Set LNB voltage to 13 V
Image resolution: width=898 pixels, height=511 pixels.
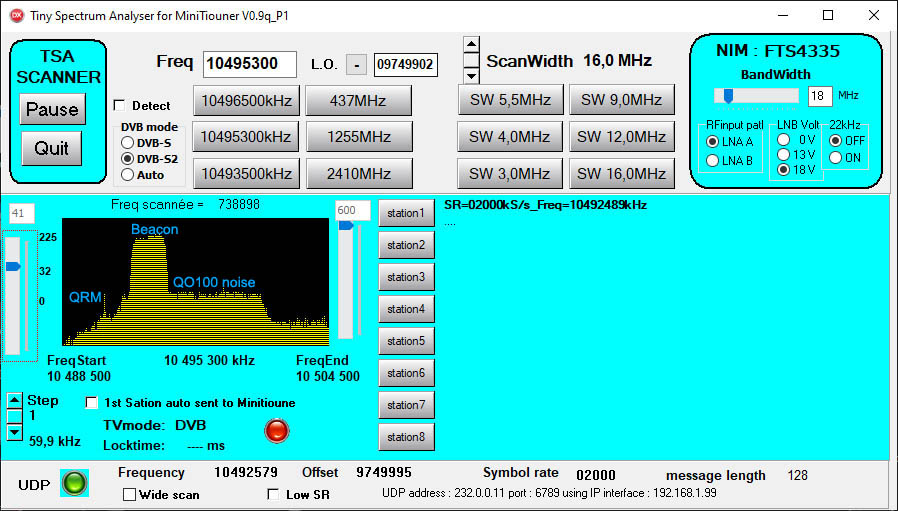coord(783,155)
